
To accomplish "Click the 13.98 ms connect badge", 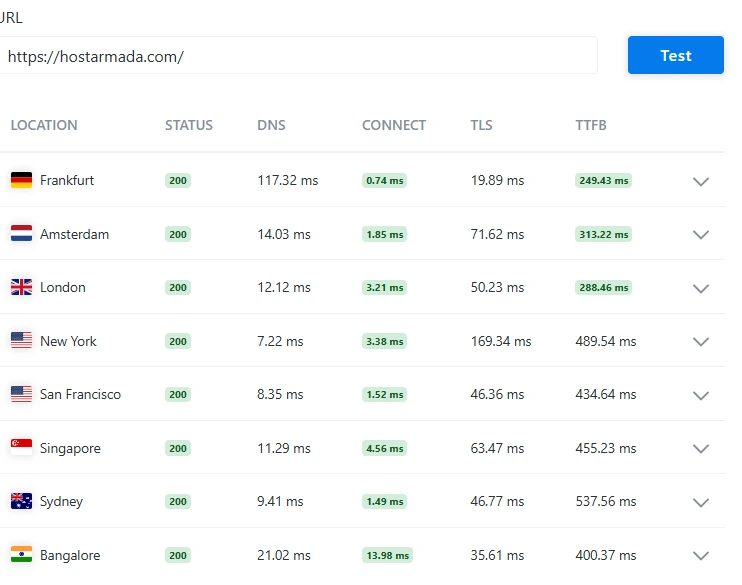I will point(388,555).
